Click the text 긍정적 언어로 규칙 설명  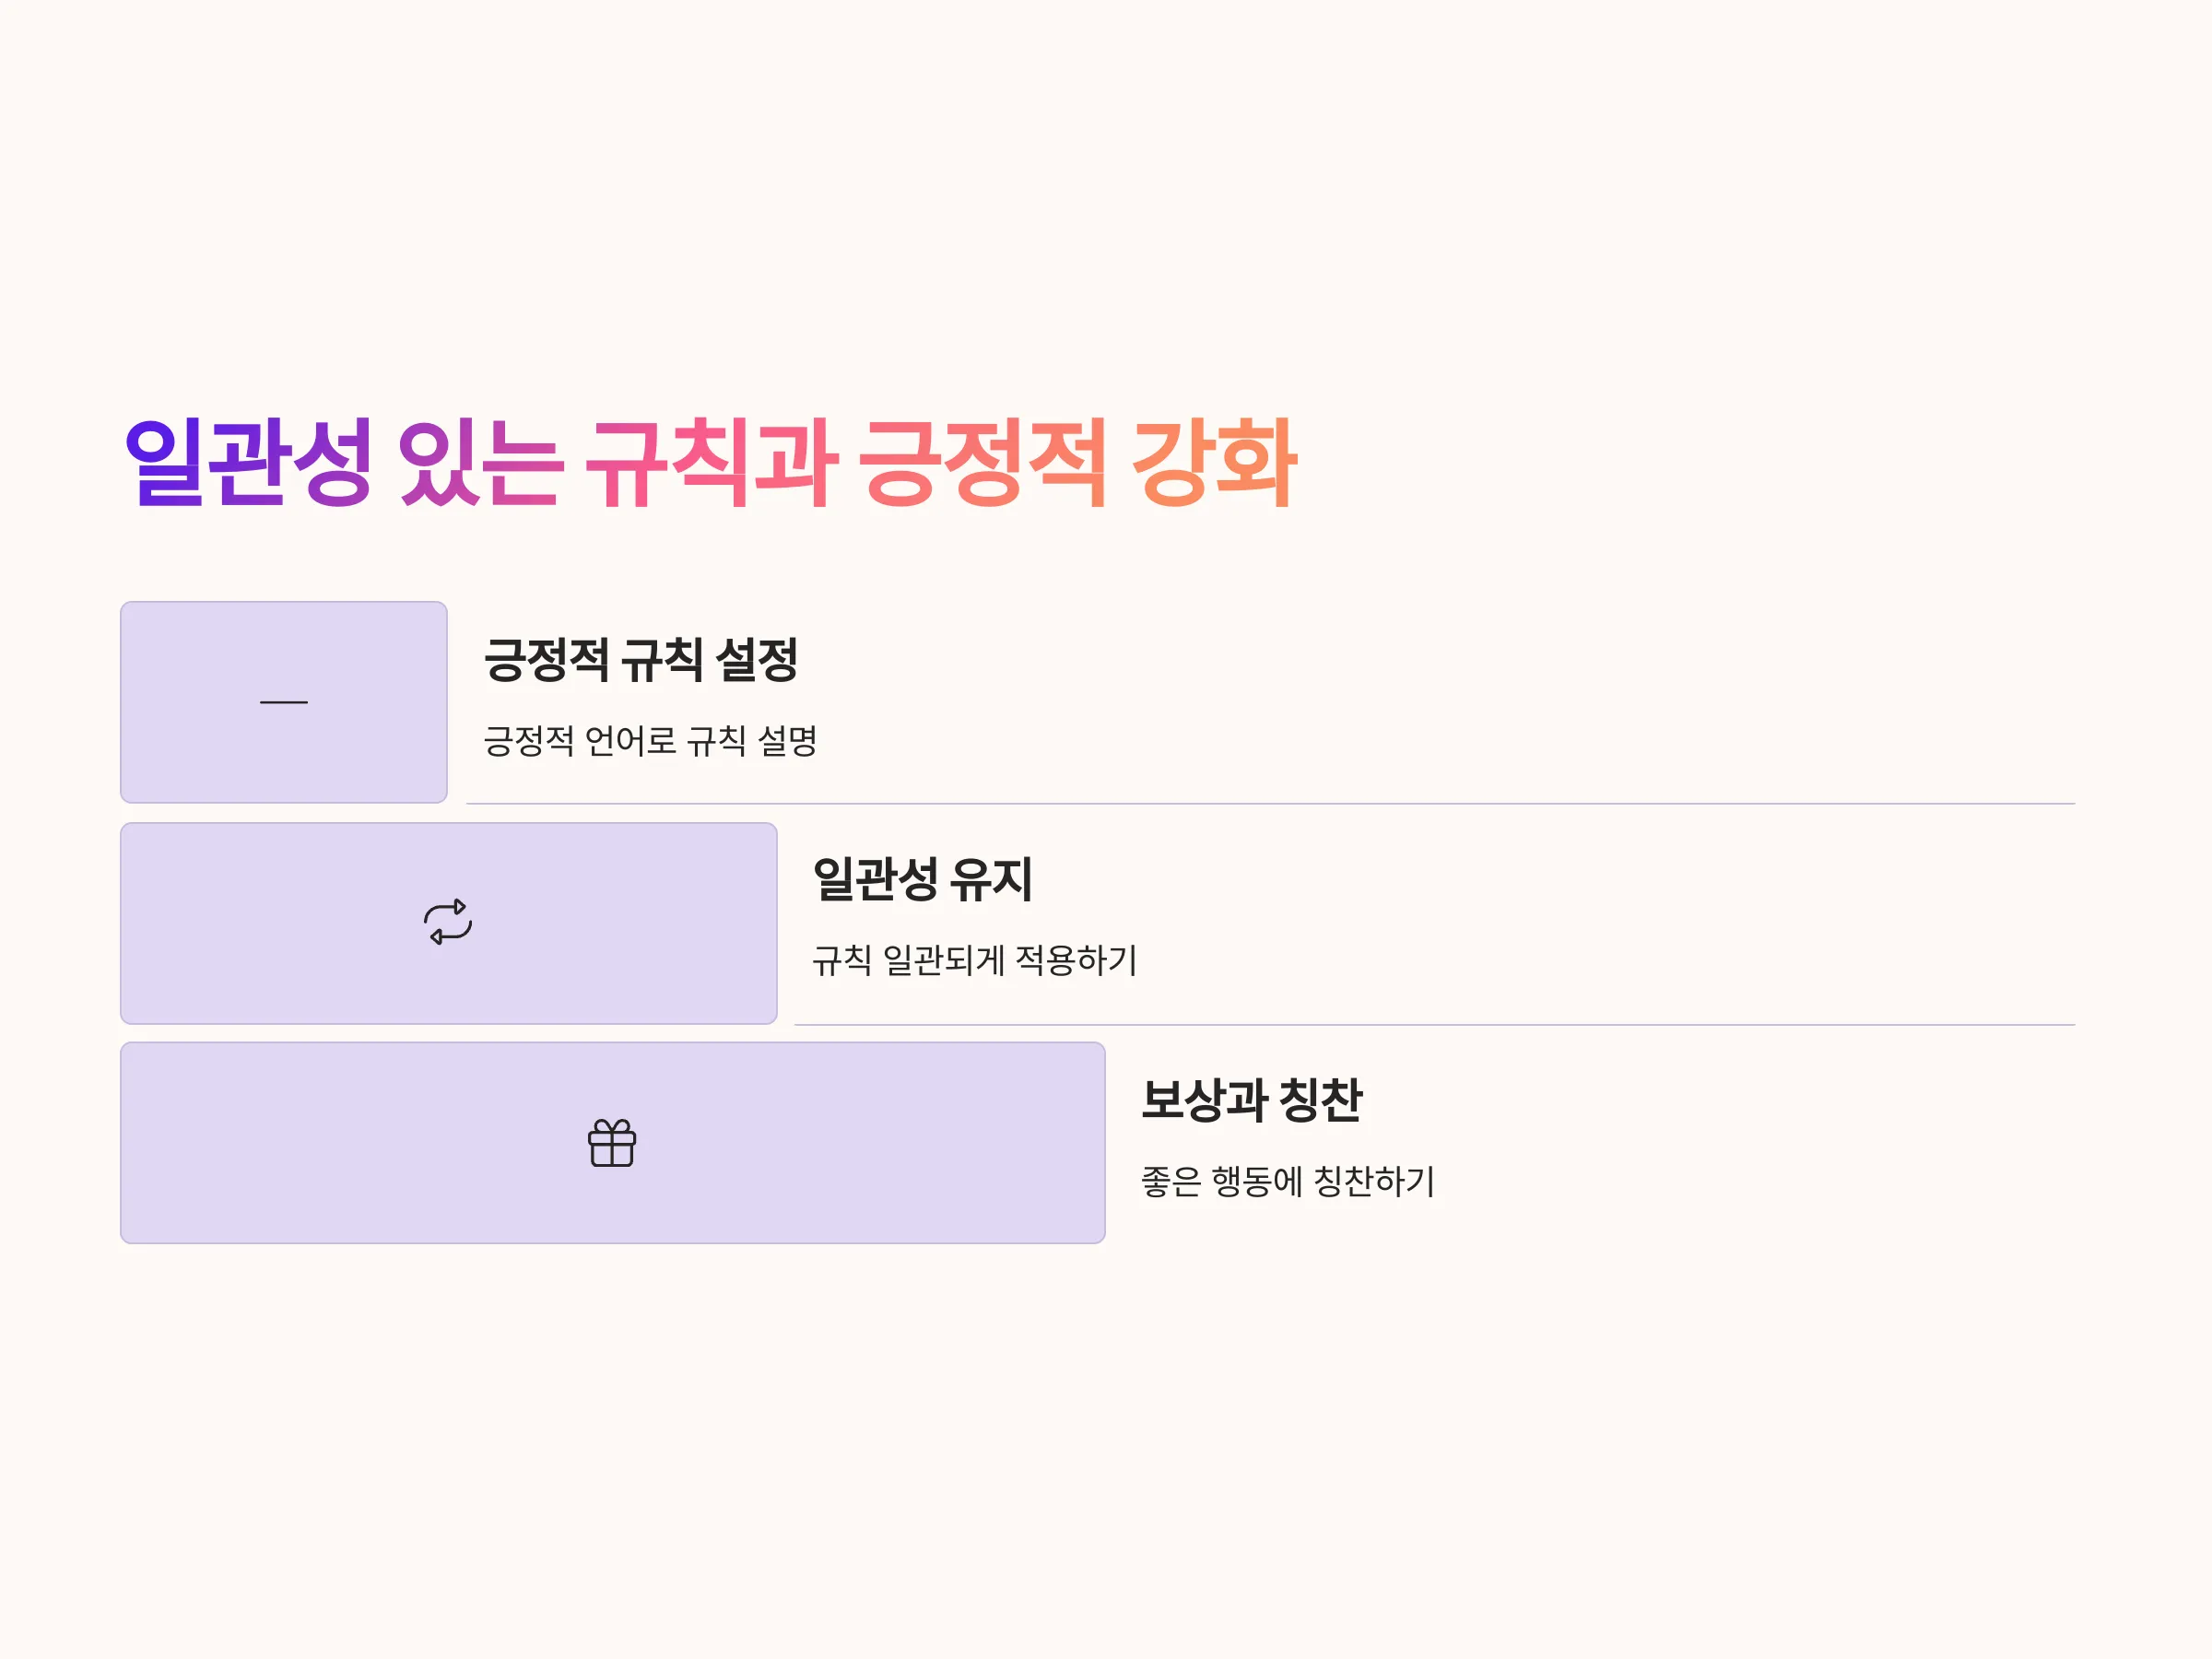point(651,741)
